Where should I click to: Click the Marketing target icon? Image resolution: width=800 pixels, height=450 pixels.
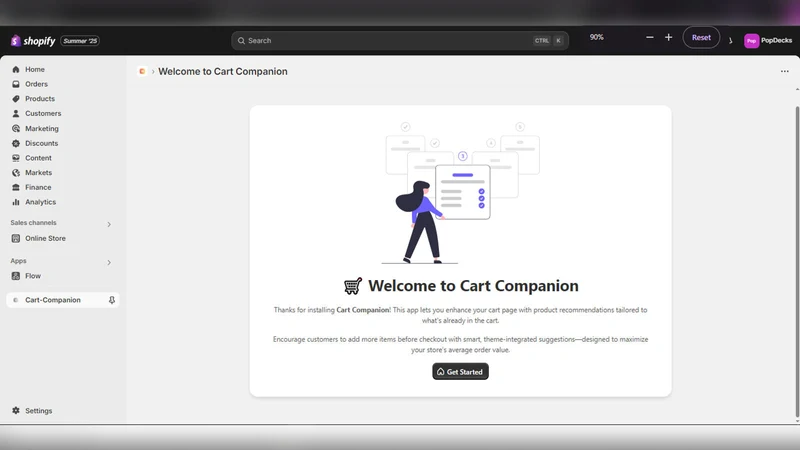[x=16, y=129]
